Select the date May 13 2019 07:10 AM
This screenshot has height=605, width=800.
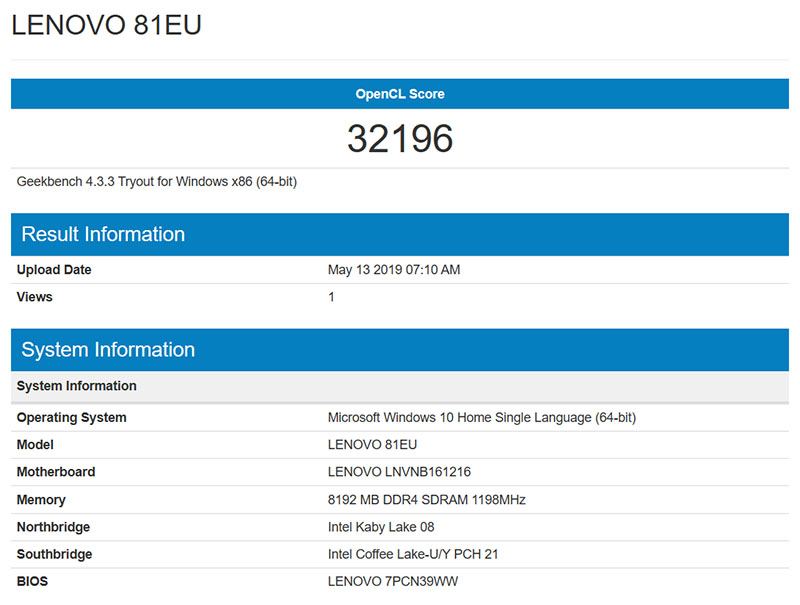(394, 270)
